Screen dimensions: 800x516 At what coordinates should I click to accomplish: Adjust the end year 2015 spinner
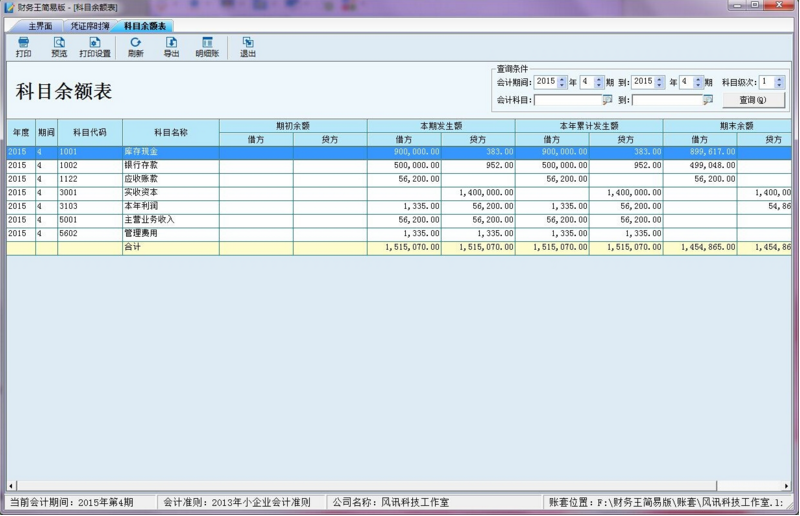660,82
